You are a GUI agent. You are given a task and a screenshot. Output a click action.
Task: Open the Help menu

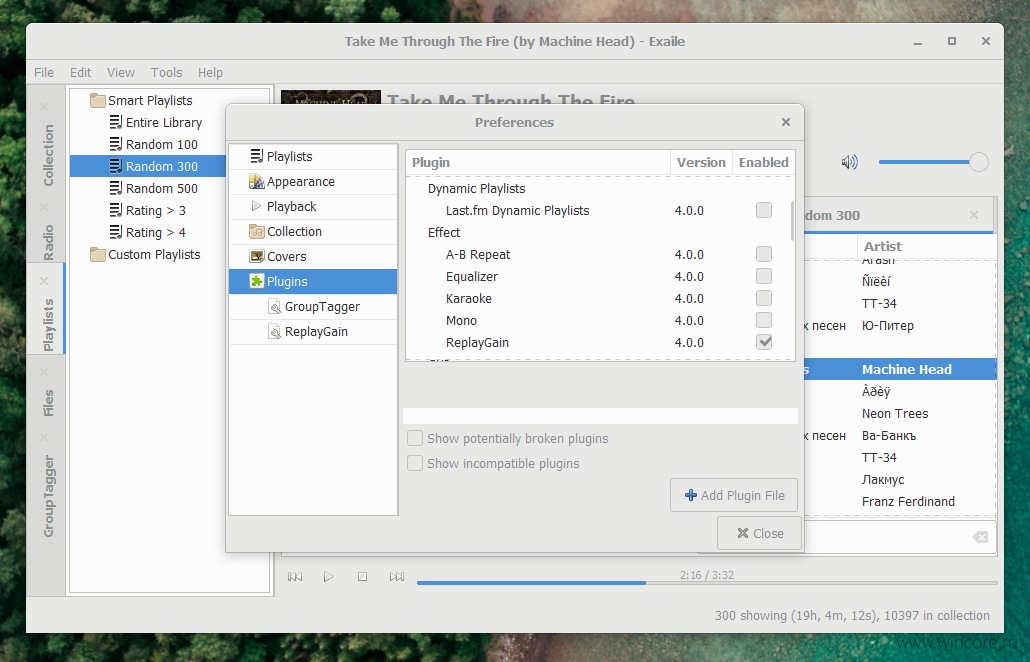(x=210, y=72)
